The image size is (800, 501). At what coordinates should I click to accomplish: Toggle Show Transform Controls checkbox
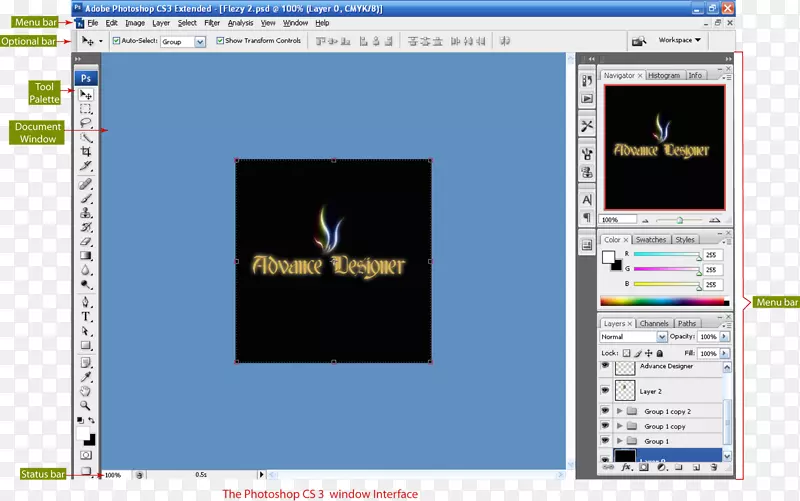(220, 40)
